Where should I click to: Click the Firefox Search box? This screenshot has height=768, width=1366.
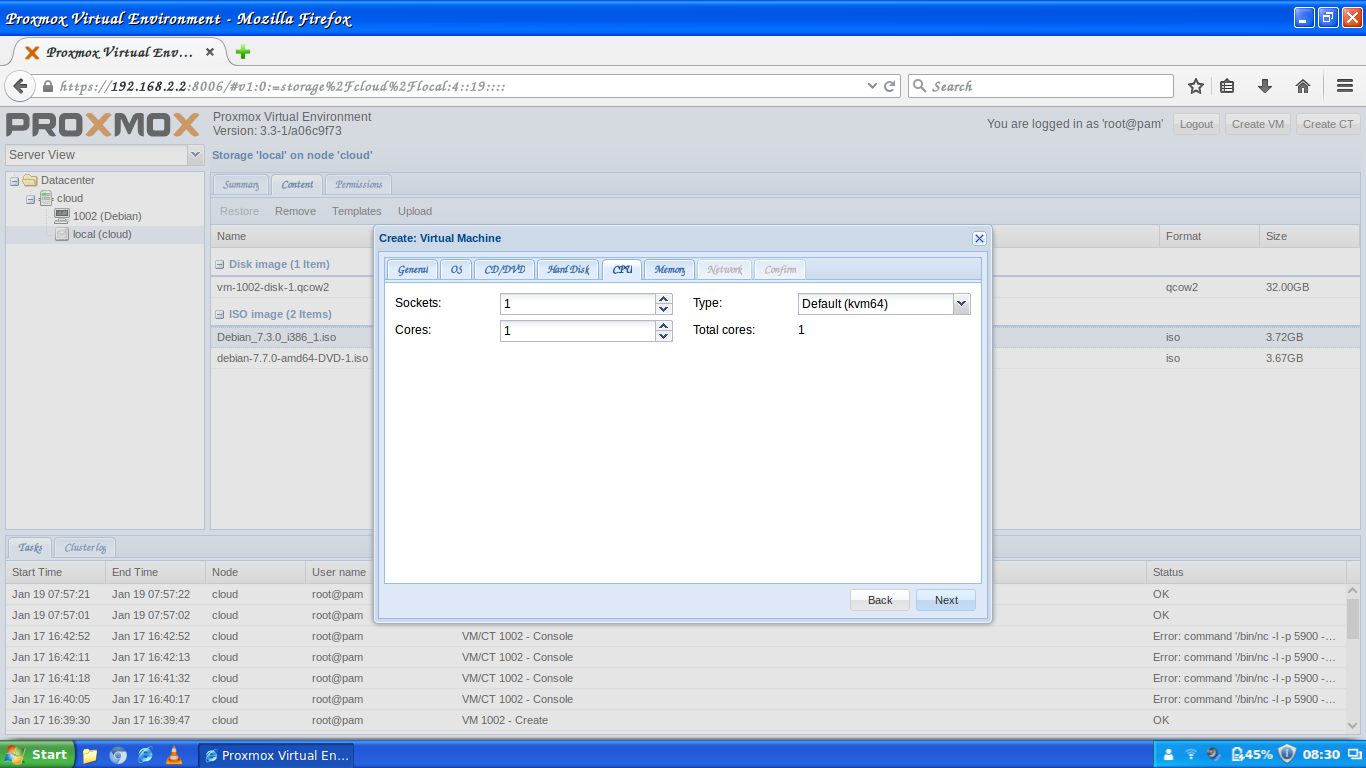coord(1041,86)
